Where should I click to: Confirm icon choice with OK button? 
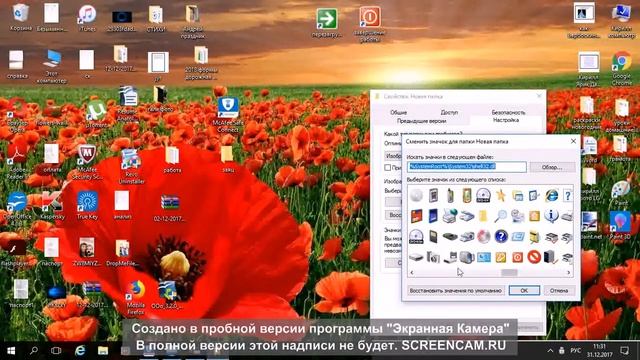click(524, 290)
